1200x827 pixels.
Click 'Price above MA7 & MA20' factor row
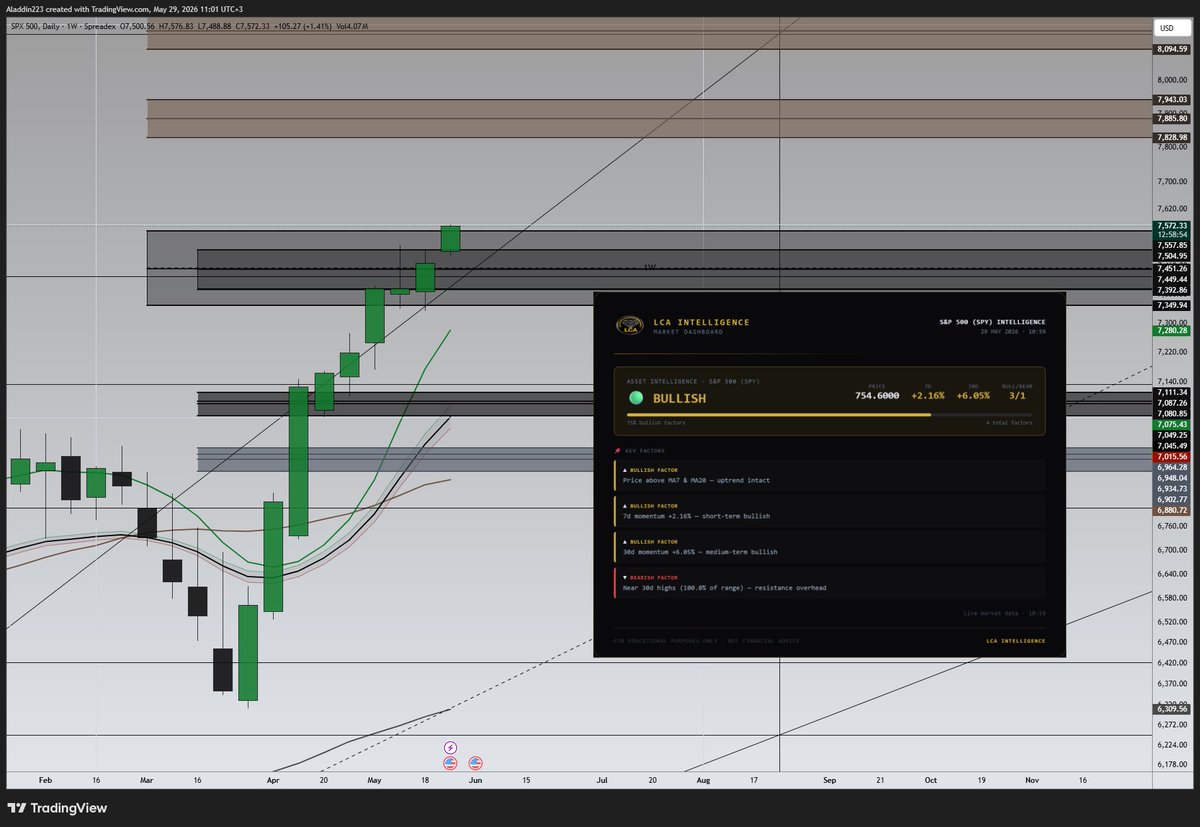coord(830,476)
